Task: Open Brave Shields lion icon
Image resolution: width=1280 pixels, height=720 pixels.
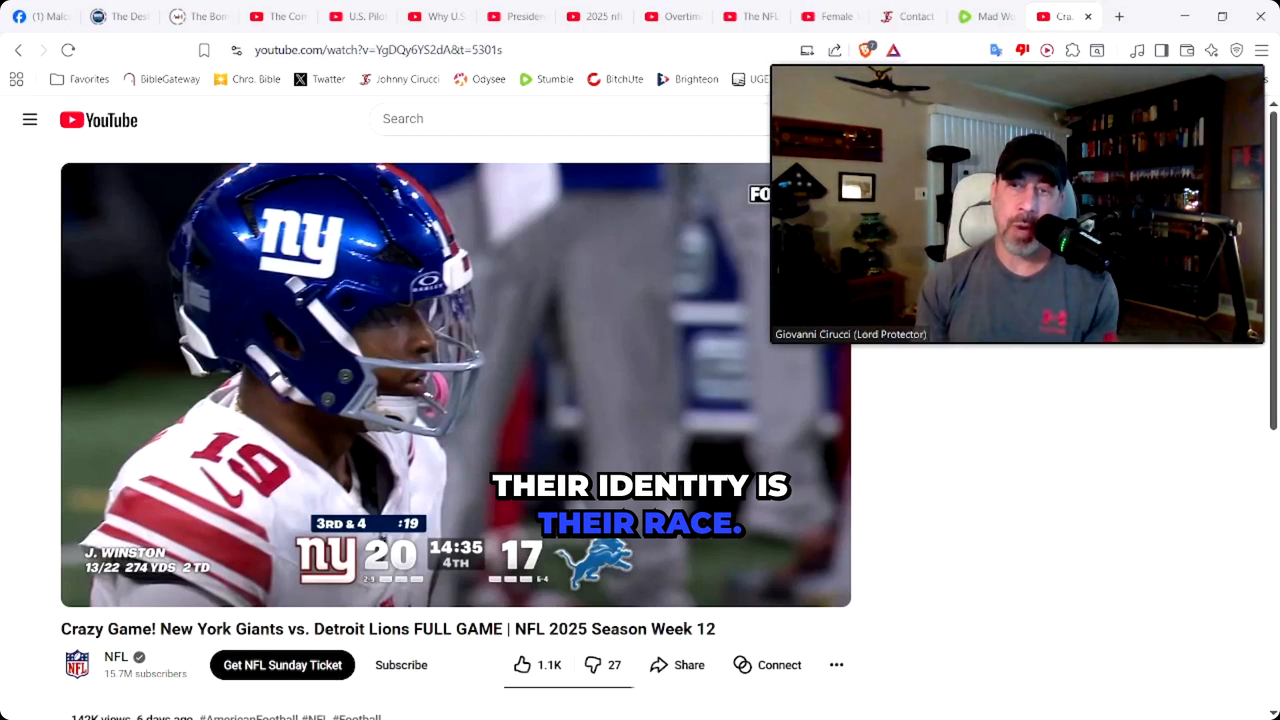Action: (866, 50)
